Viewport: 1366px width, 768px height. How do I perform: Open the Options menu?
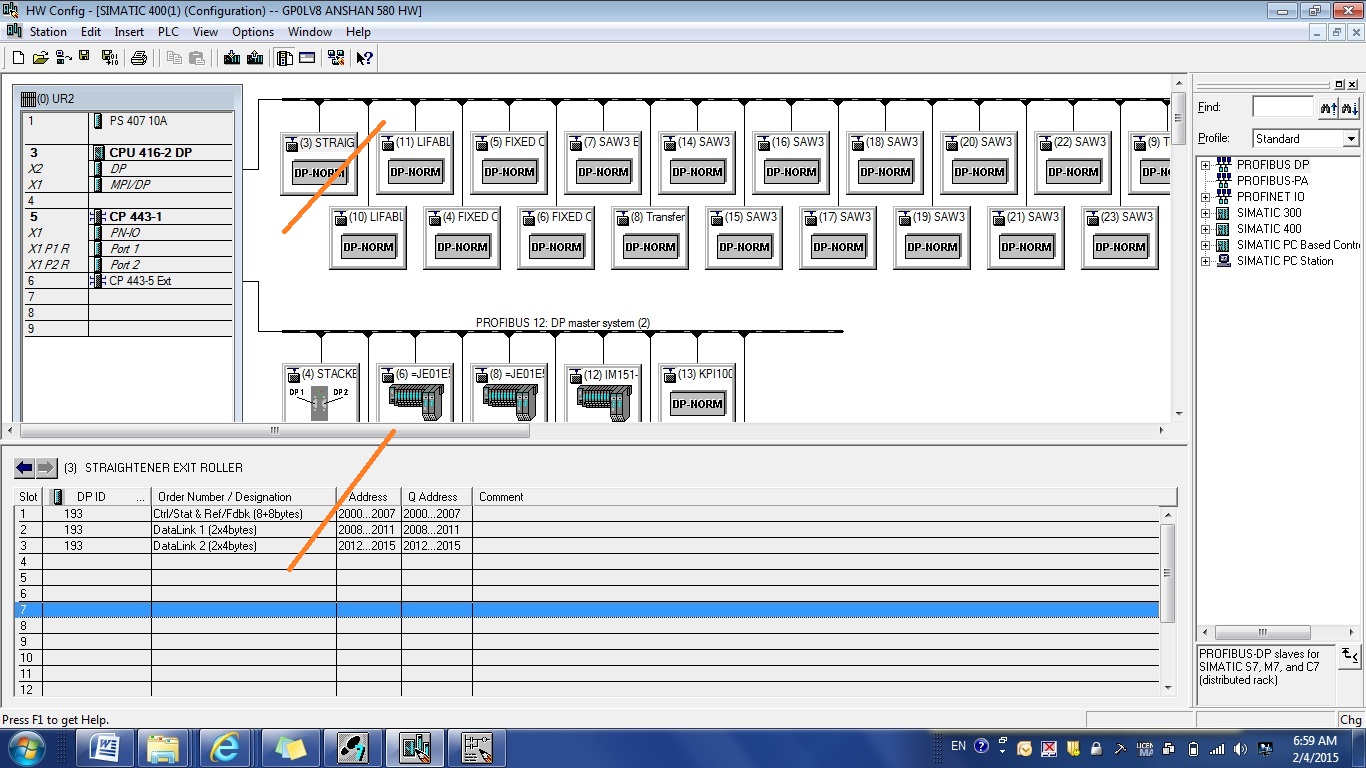tap(253, 32)
